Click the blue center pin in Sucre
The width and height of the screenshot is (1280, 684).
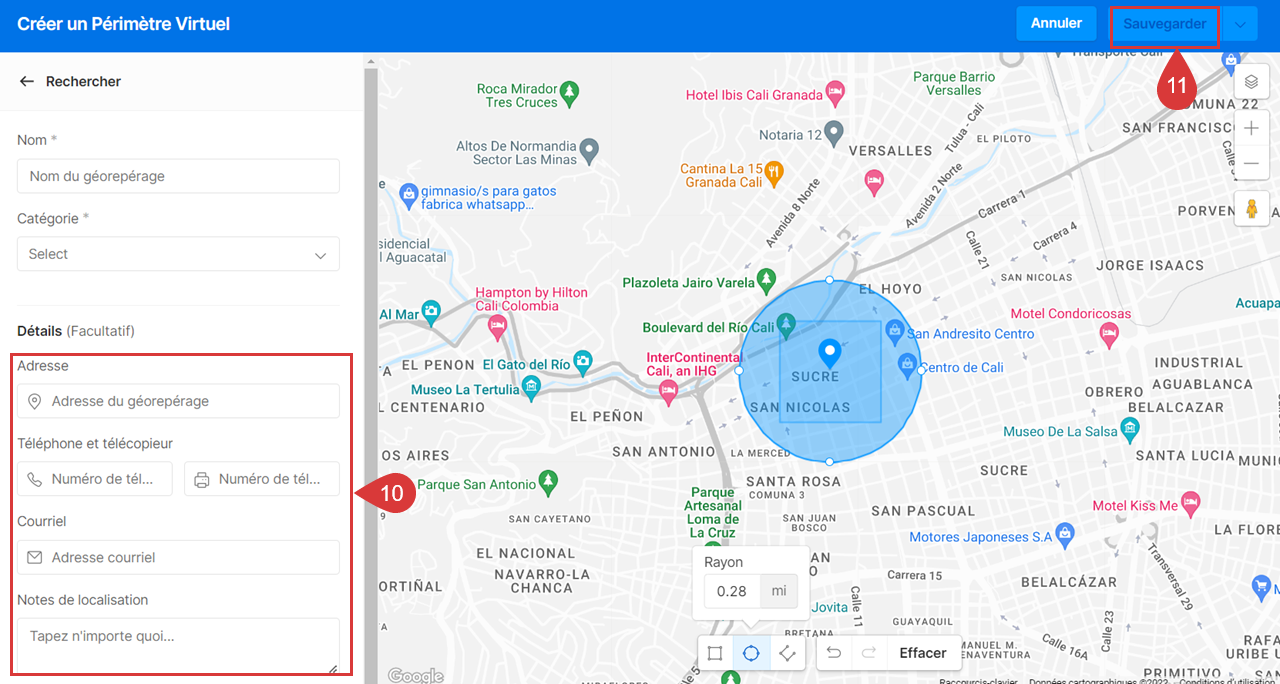(829, 353)
